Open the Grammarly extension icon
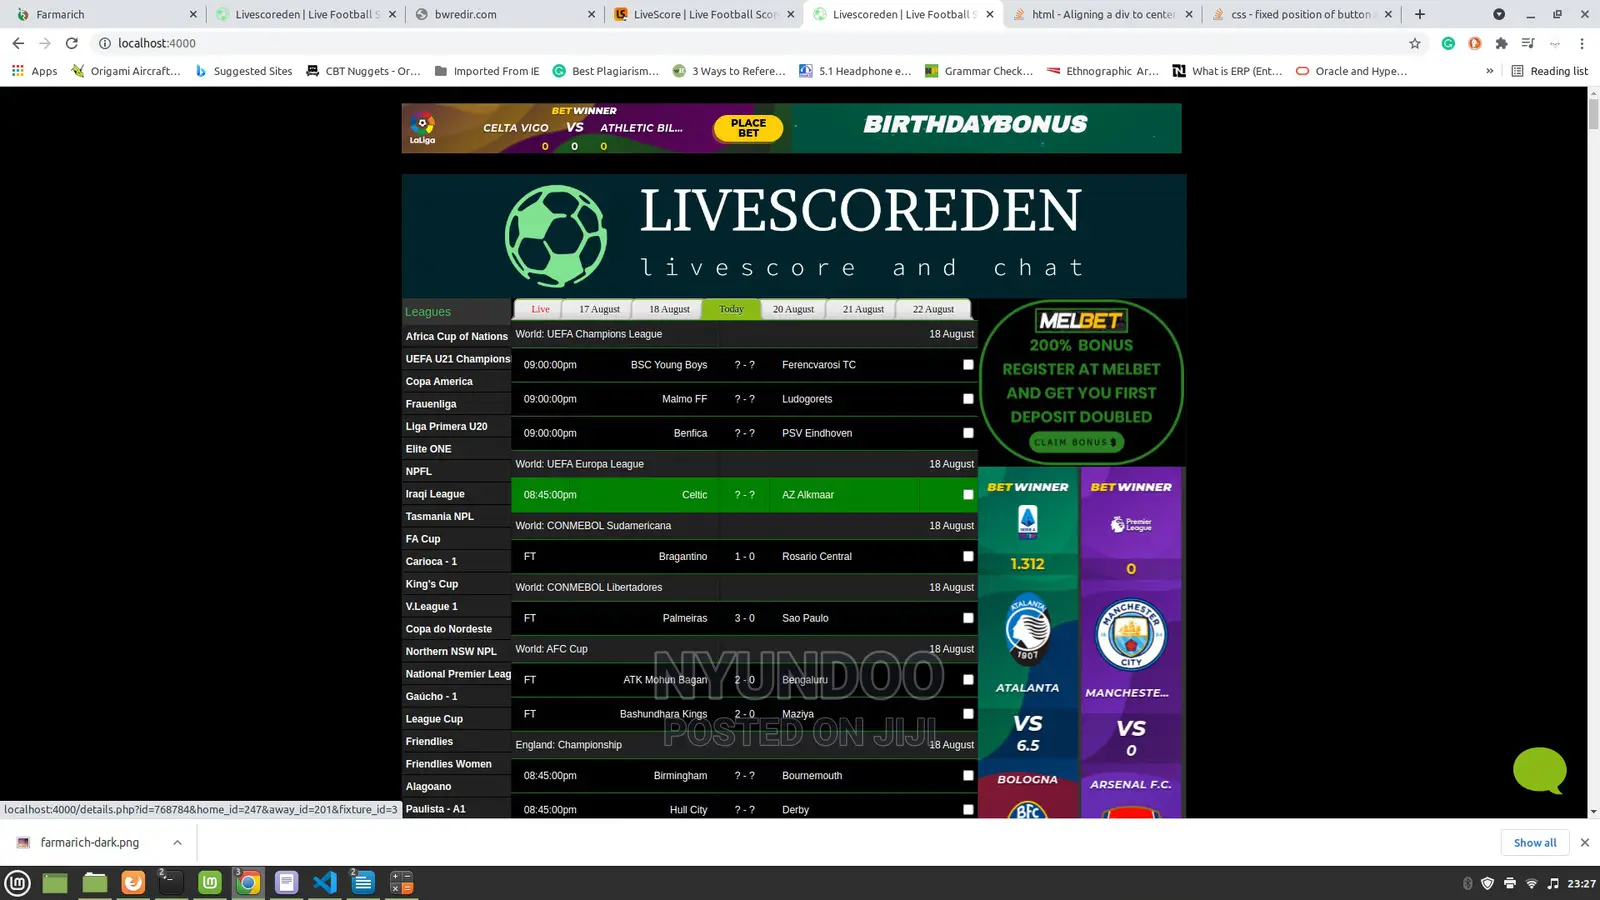The width and height of the screenshot is (1600, 900). pyautogui.click(x=1448, y=43)
